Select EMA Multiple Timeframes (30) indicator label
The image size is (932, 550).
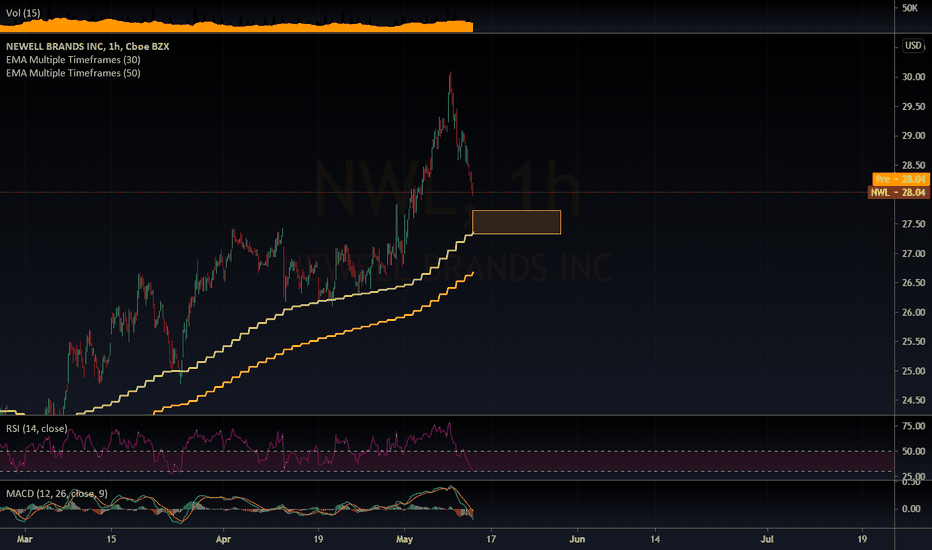(x=73, y=59)
